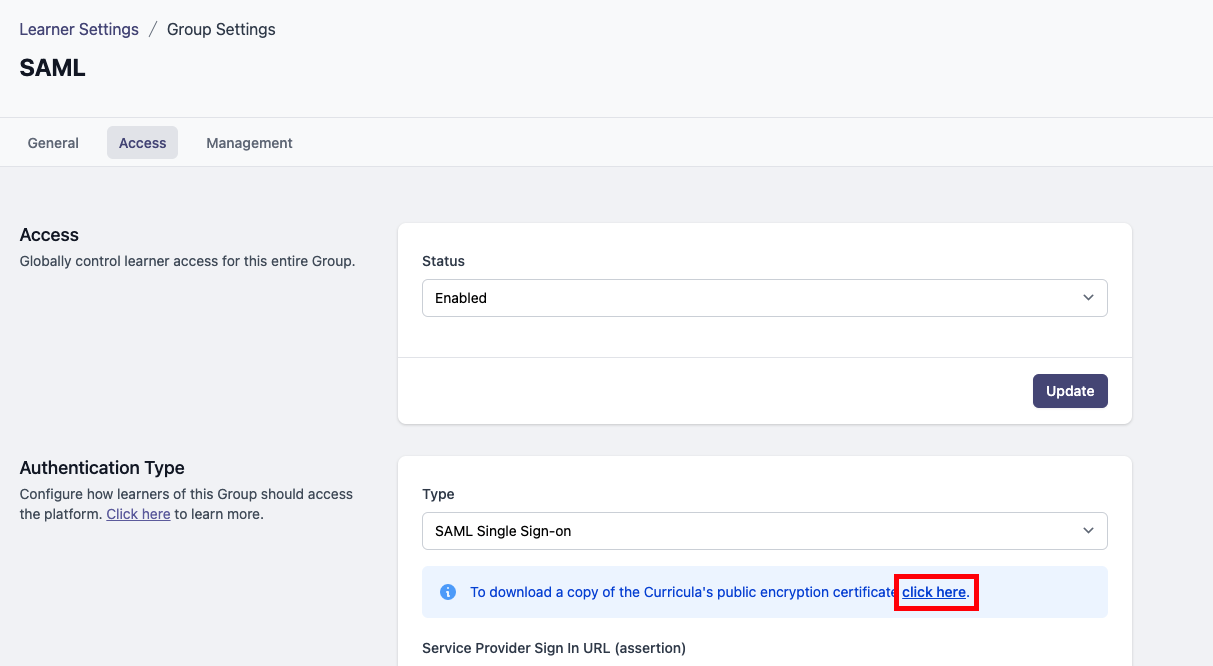The image size is (1213, 666).
Task: Click the Status field label
Action: [x=443, y=261]
